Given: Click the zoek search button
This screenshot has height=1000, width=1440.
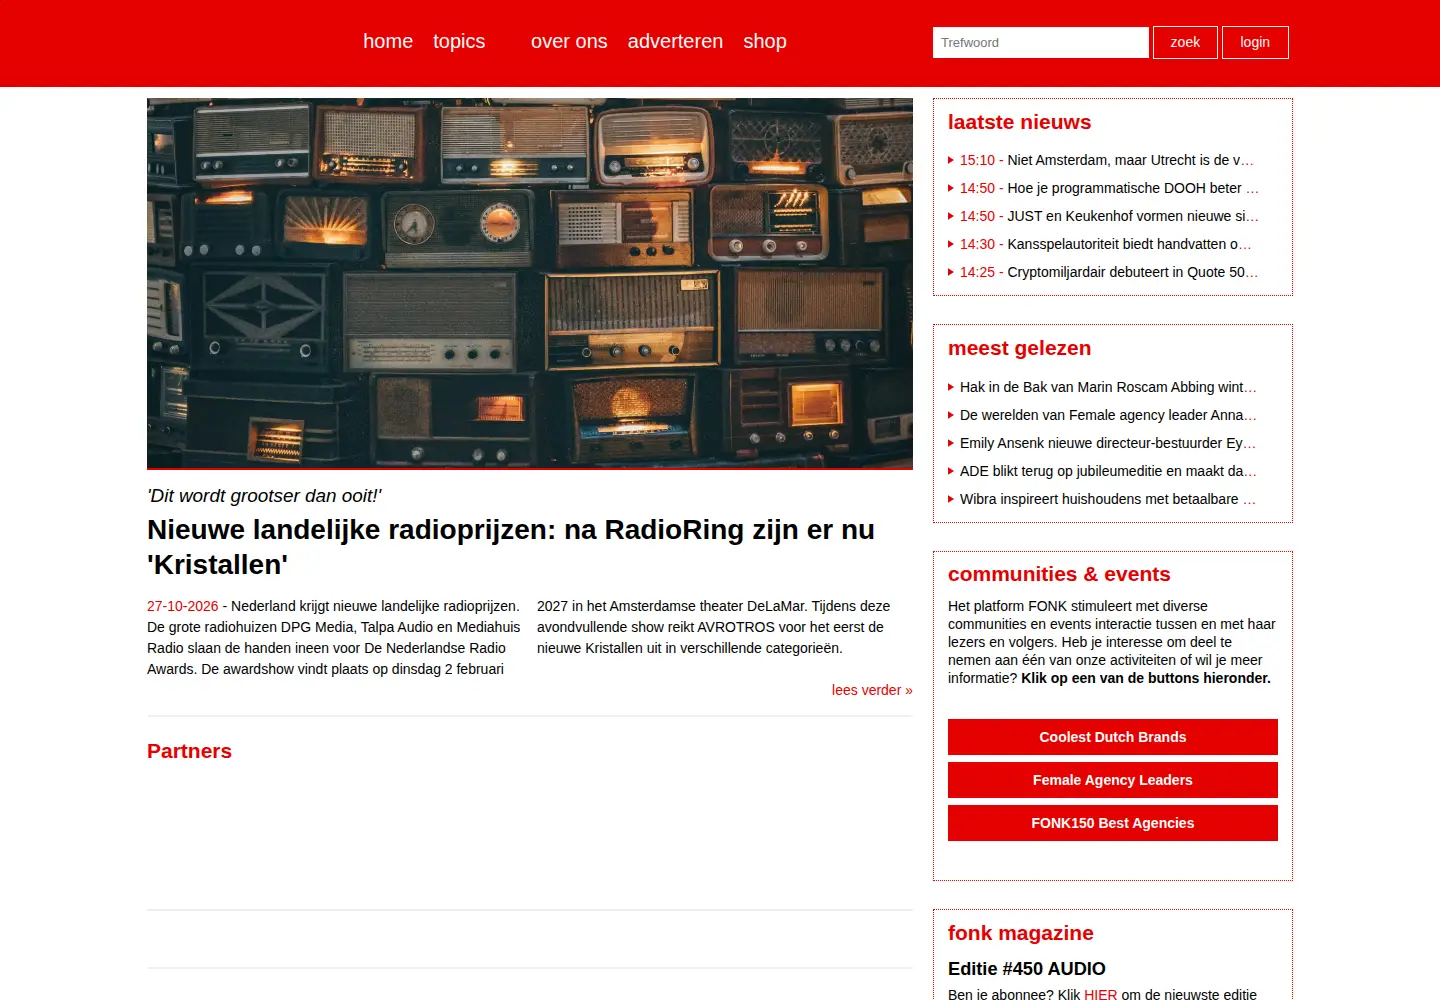Looking at the screenshot, I should tap(1185, 42).
